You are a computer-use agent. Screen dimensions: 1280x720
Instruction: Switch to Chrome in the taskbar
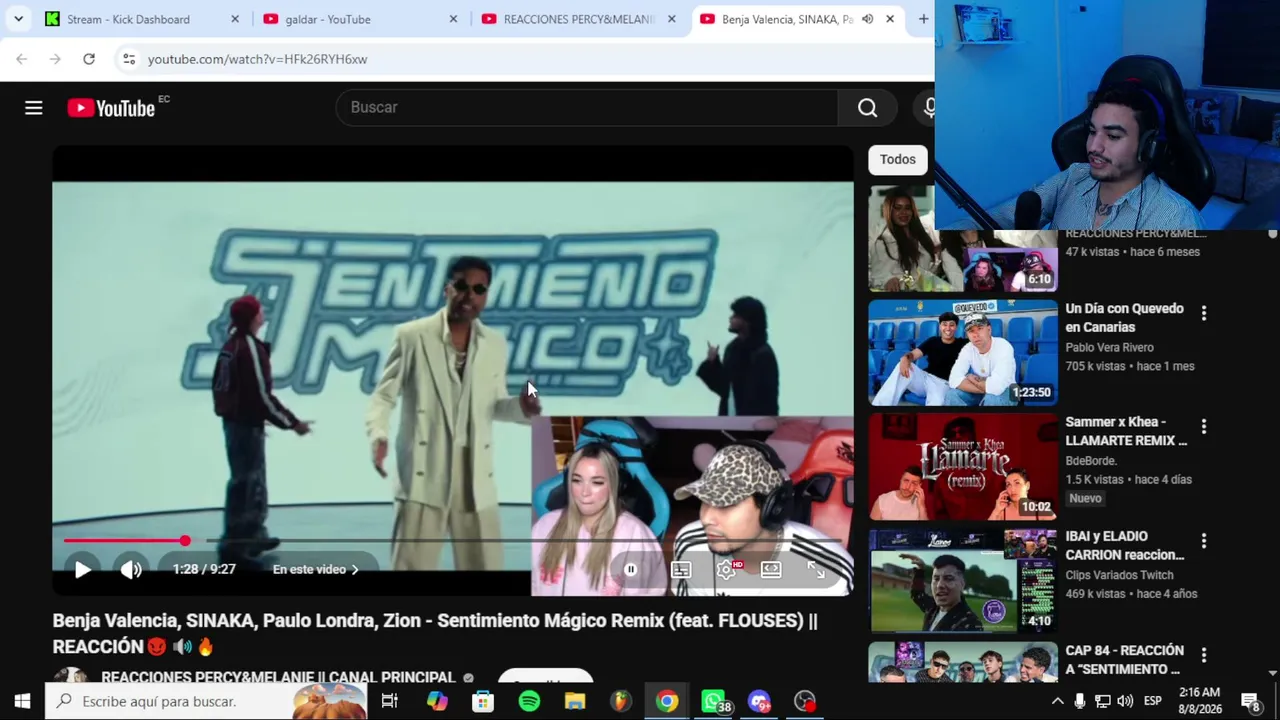coord(667,701)
